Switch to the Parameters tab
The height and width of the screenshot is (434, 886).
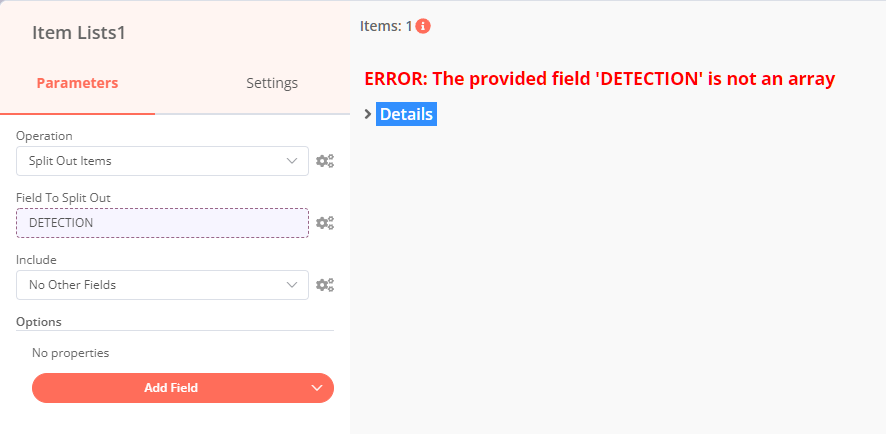pyautogui.click(x=77, y=83)
